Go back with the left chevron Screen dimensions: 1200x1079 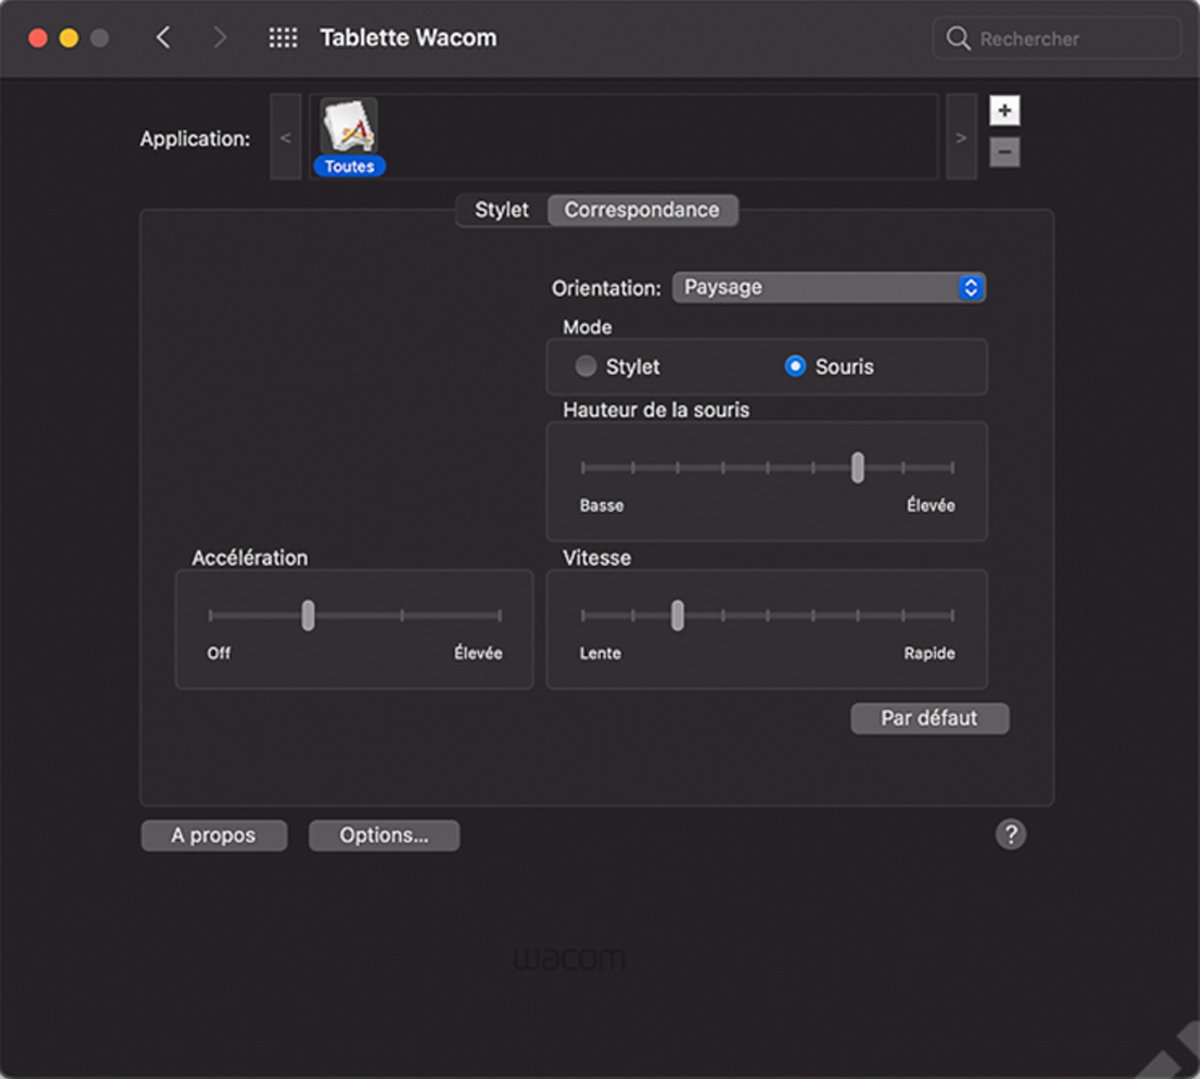163,38
